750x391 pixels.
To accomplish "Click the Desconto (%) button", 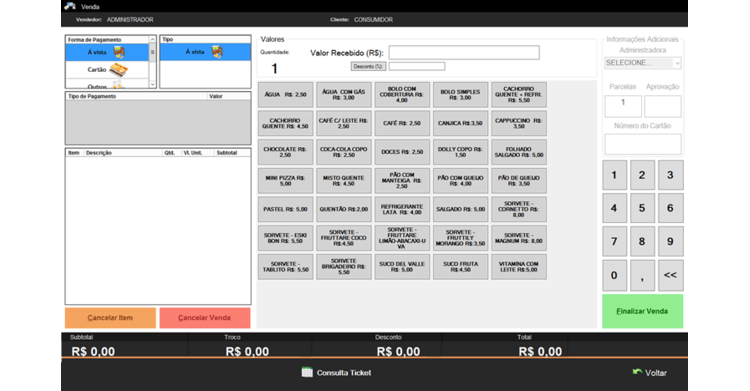I will [x=368, y=67].
